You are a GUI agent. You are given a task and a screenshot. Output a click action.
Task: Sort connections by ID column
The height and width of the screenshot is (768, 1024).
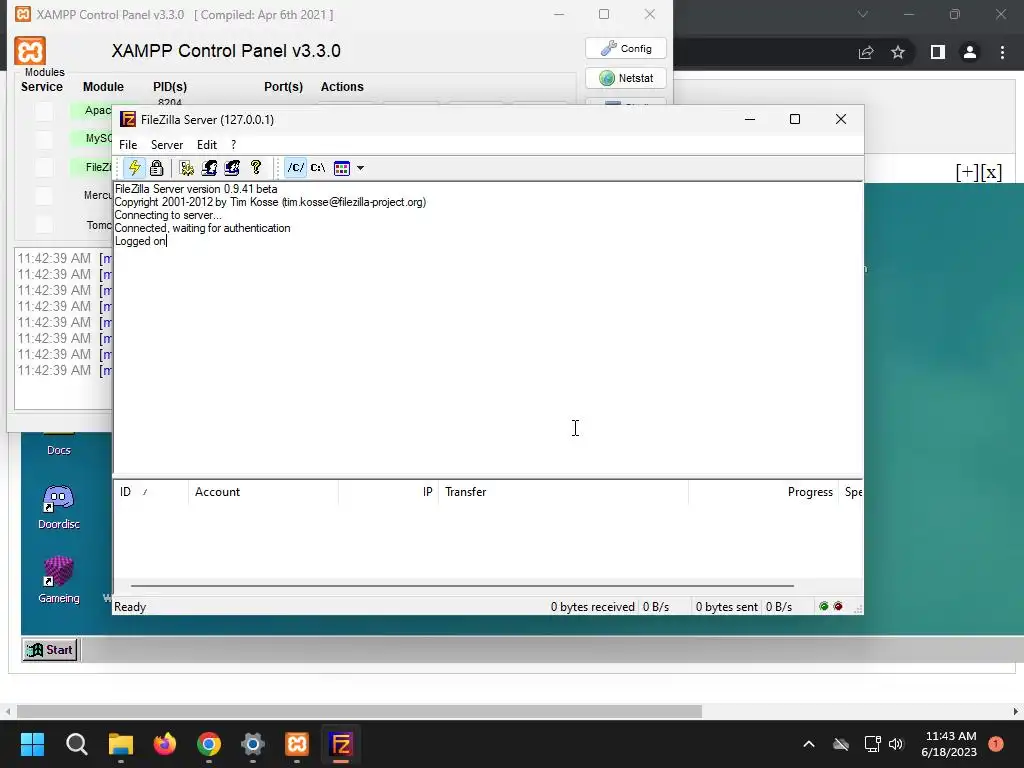click(x=151, y=492)
